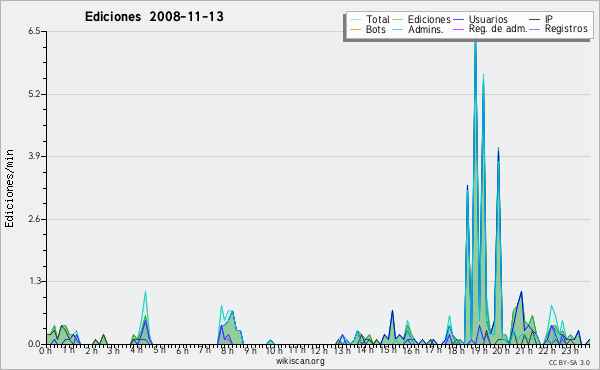Viewport: 600px width, 370px height.
Task: Click the Bots orange legend line
Action: 355,29
